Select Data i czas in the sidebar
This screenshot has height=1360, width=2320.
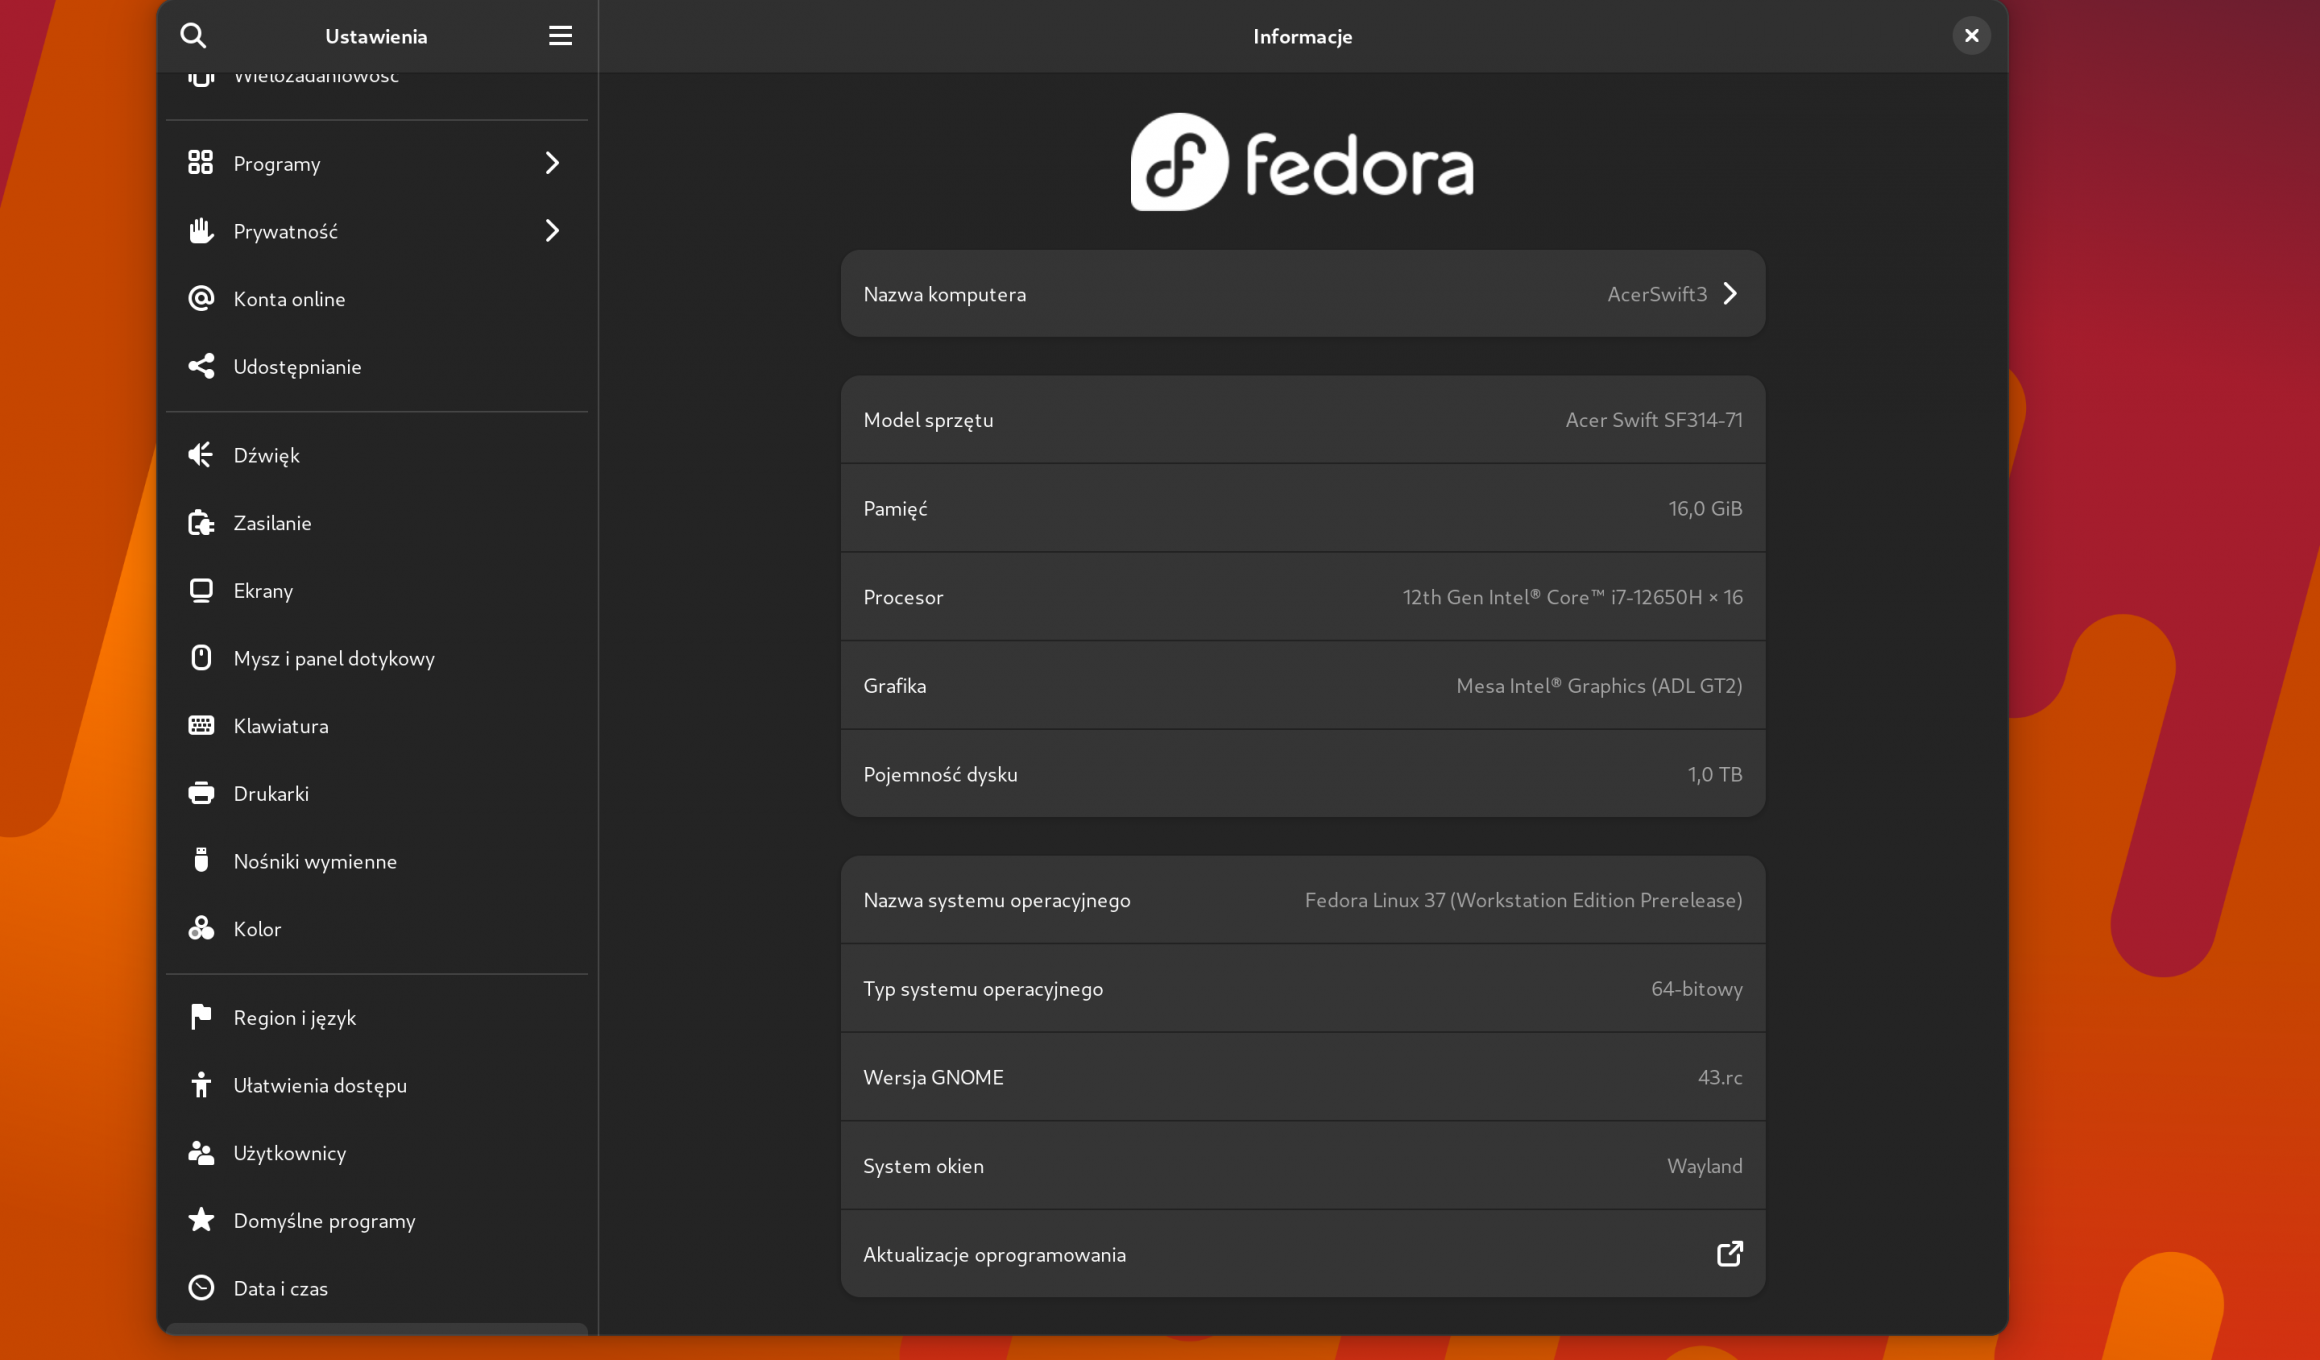(x=281, y=1288)
